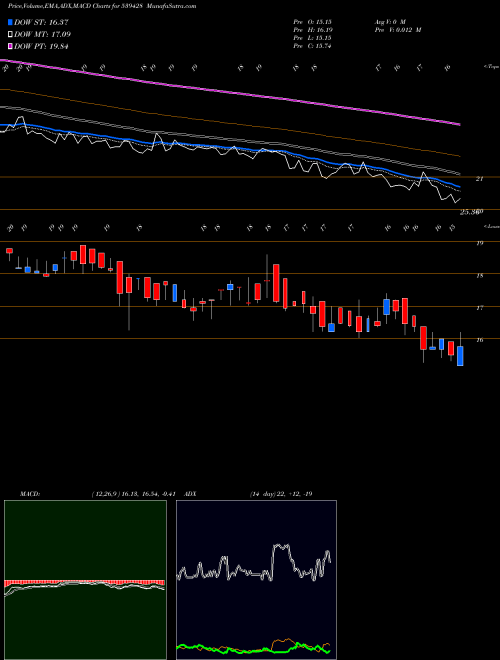
Task: Click inside the green MACD chart panel
Action: [85, 580]
